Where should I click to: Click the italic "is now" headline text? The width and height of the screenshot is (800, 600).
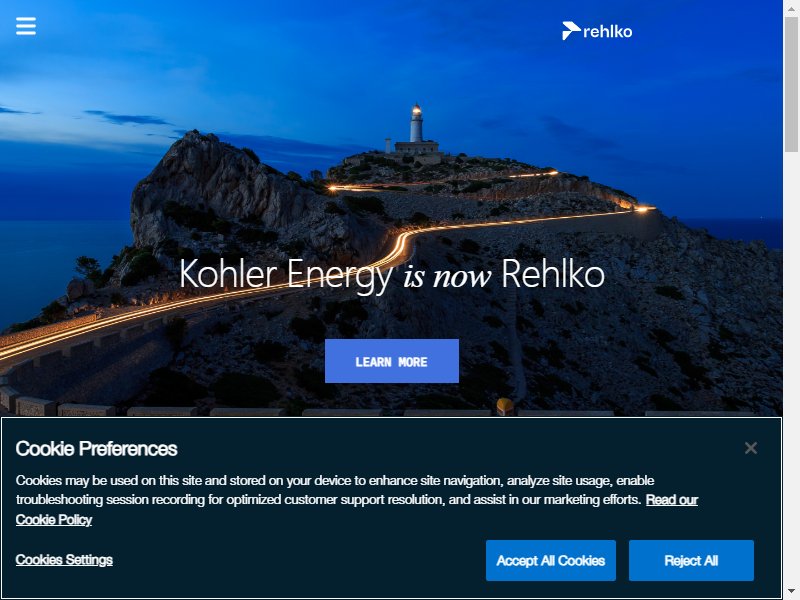tap(447, 277)
